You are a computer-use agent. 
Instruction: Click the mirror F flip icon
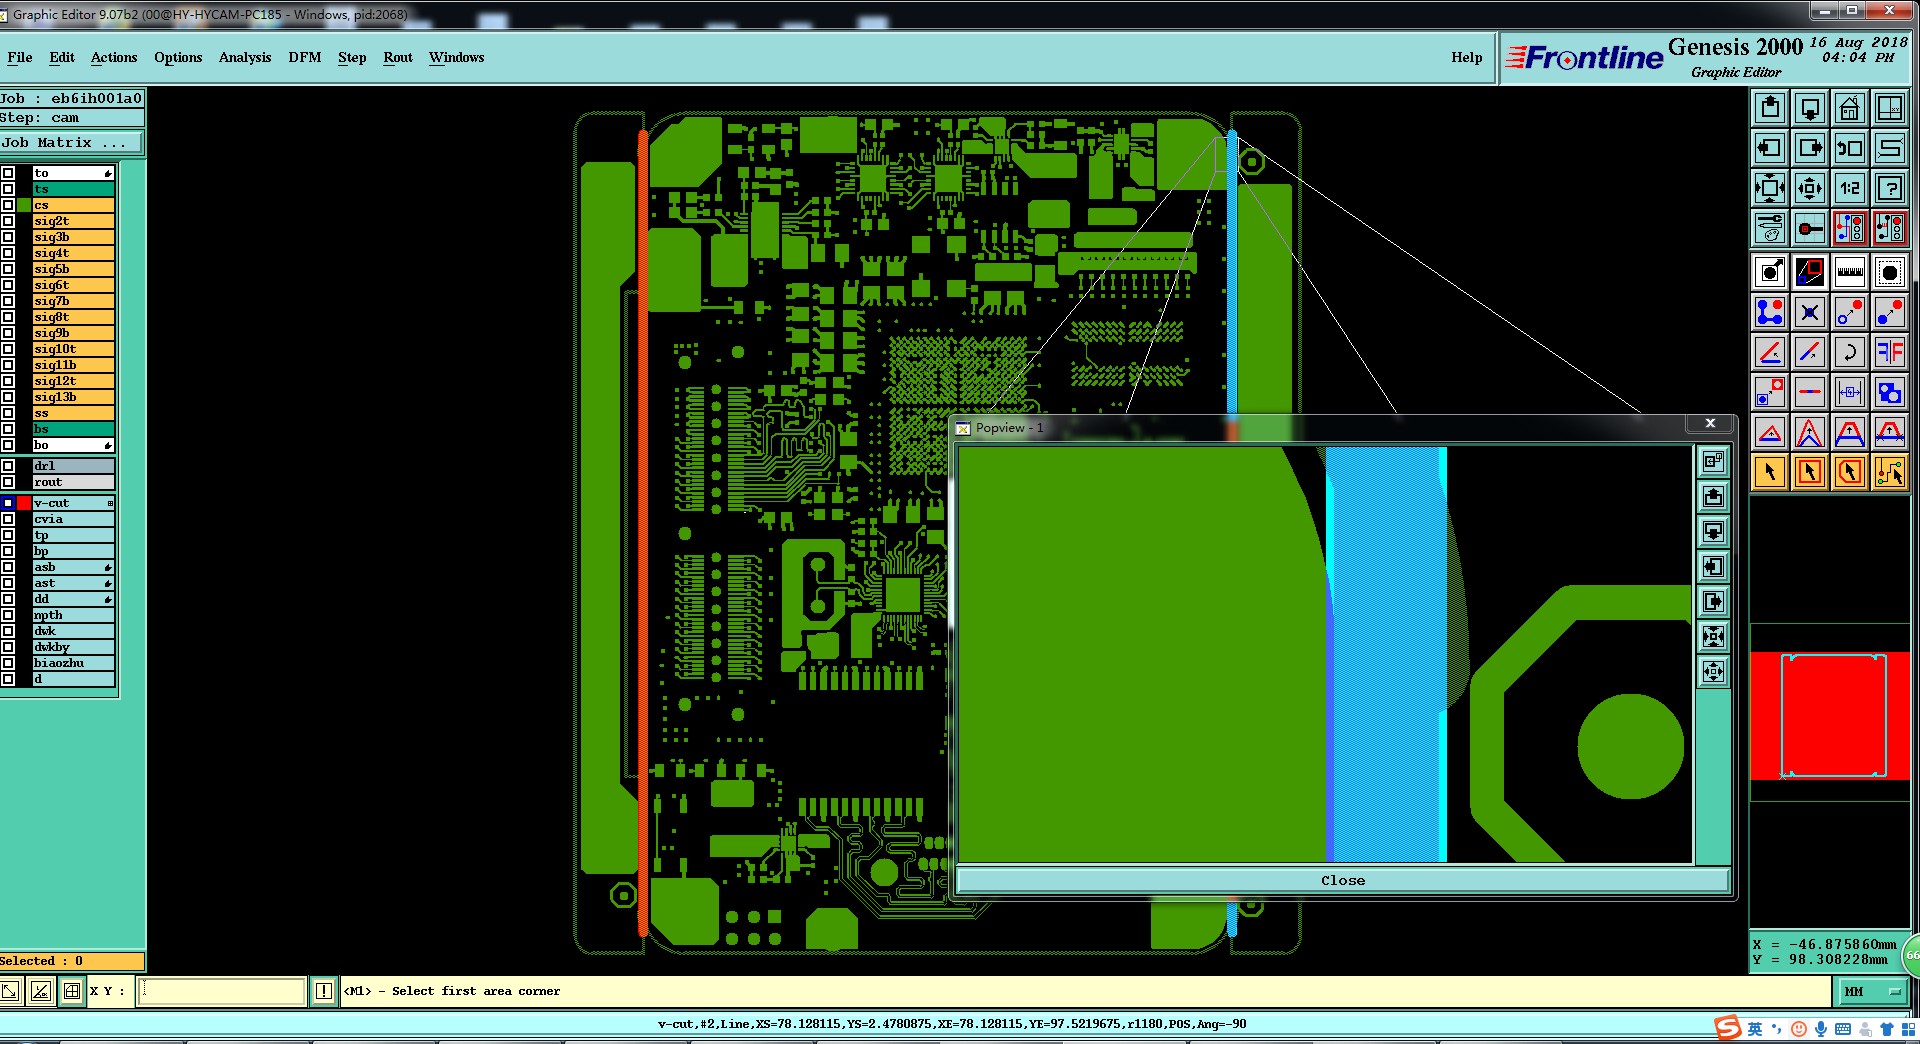point(1890,352)
